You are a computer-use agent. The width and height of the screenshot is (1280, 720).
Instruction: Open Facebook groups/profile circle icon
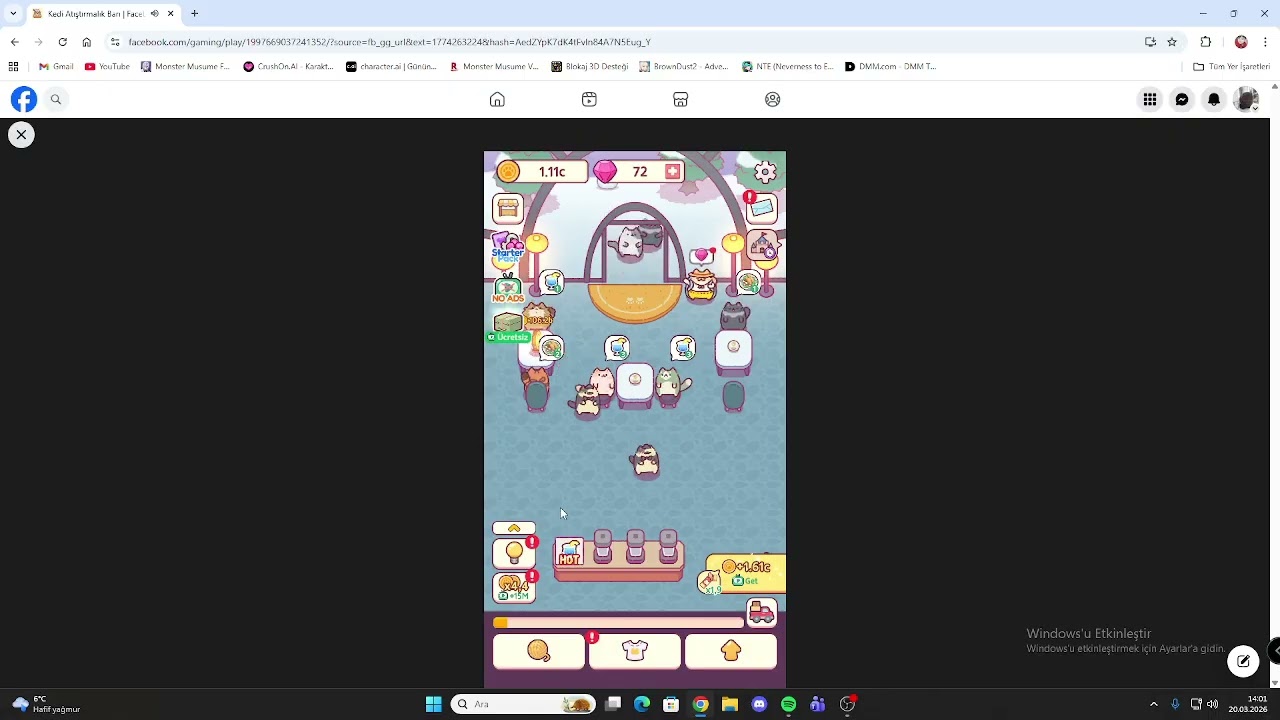click(x=772, y=99)
